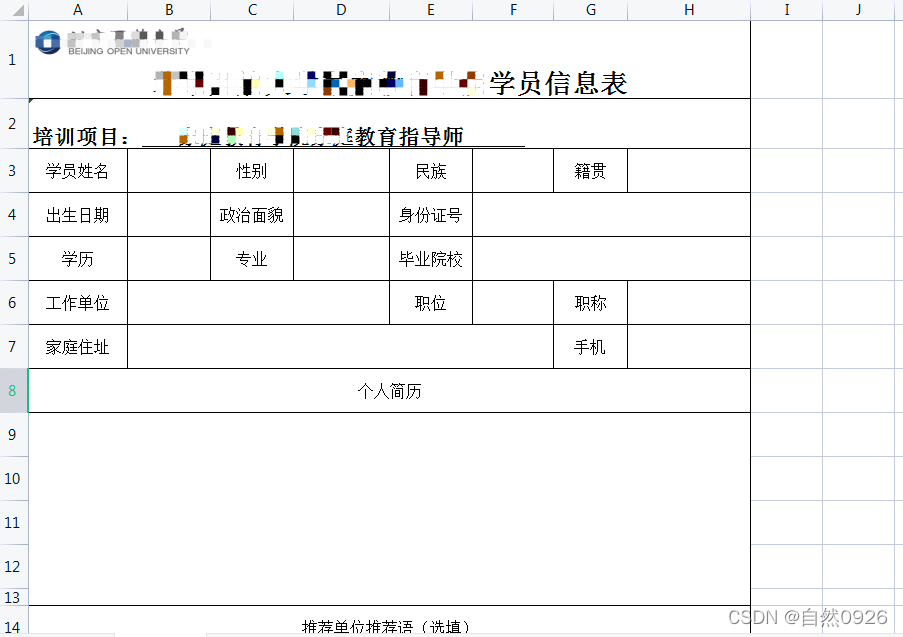Click the 职称 label cell
This screenshot has height=637, width=903.
(x=590, y=302)
